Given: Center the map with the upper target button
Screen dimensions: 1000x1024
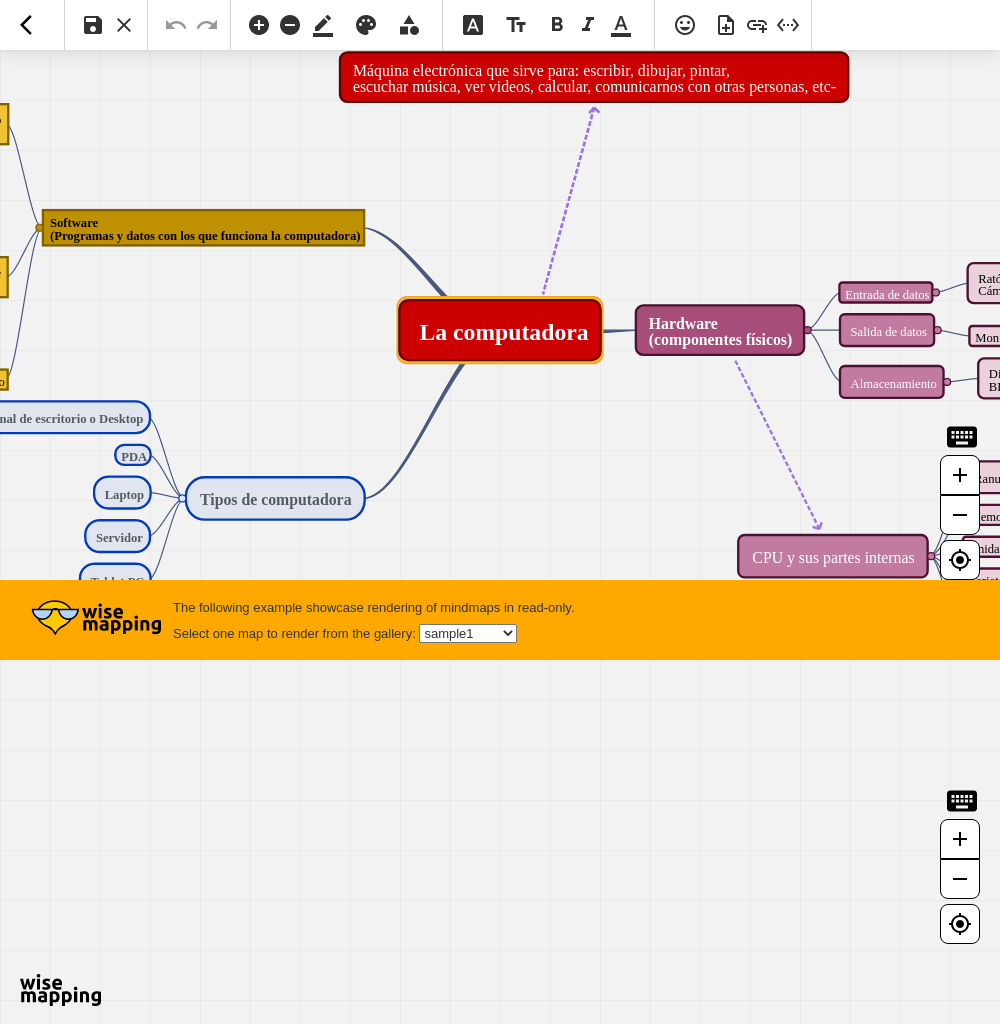Looking at the screenshot, I should (960, 560).
